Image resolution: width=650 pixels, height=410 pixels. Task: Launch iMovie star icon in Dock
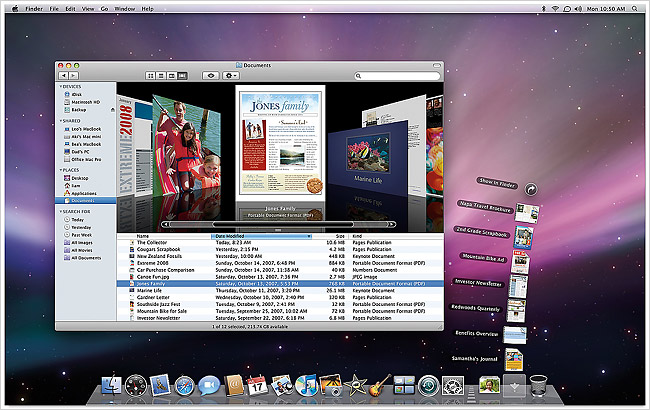pos(355,385)
